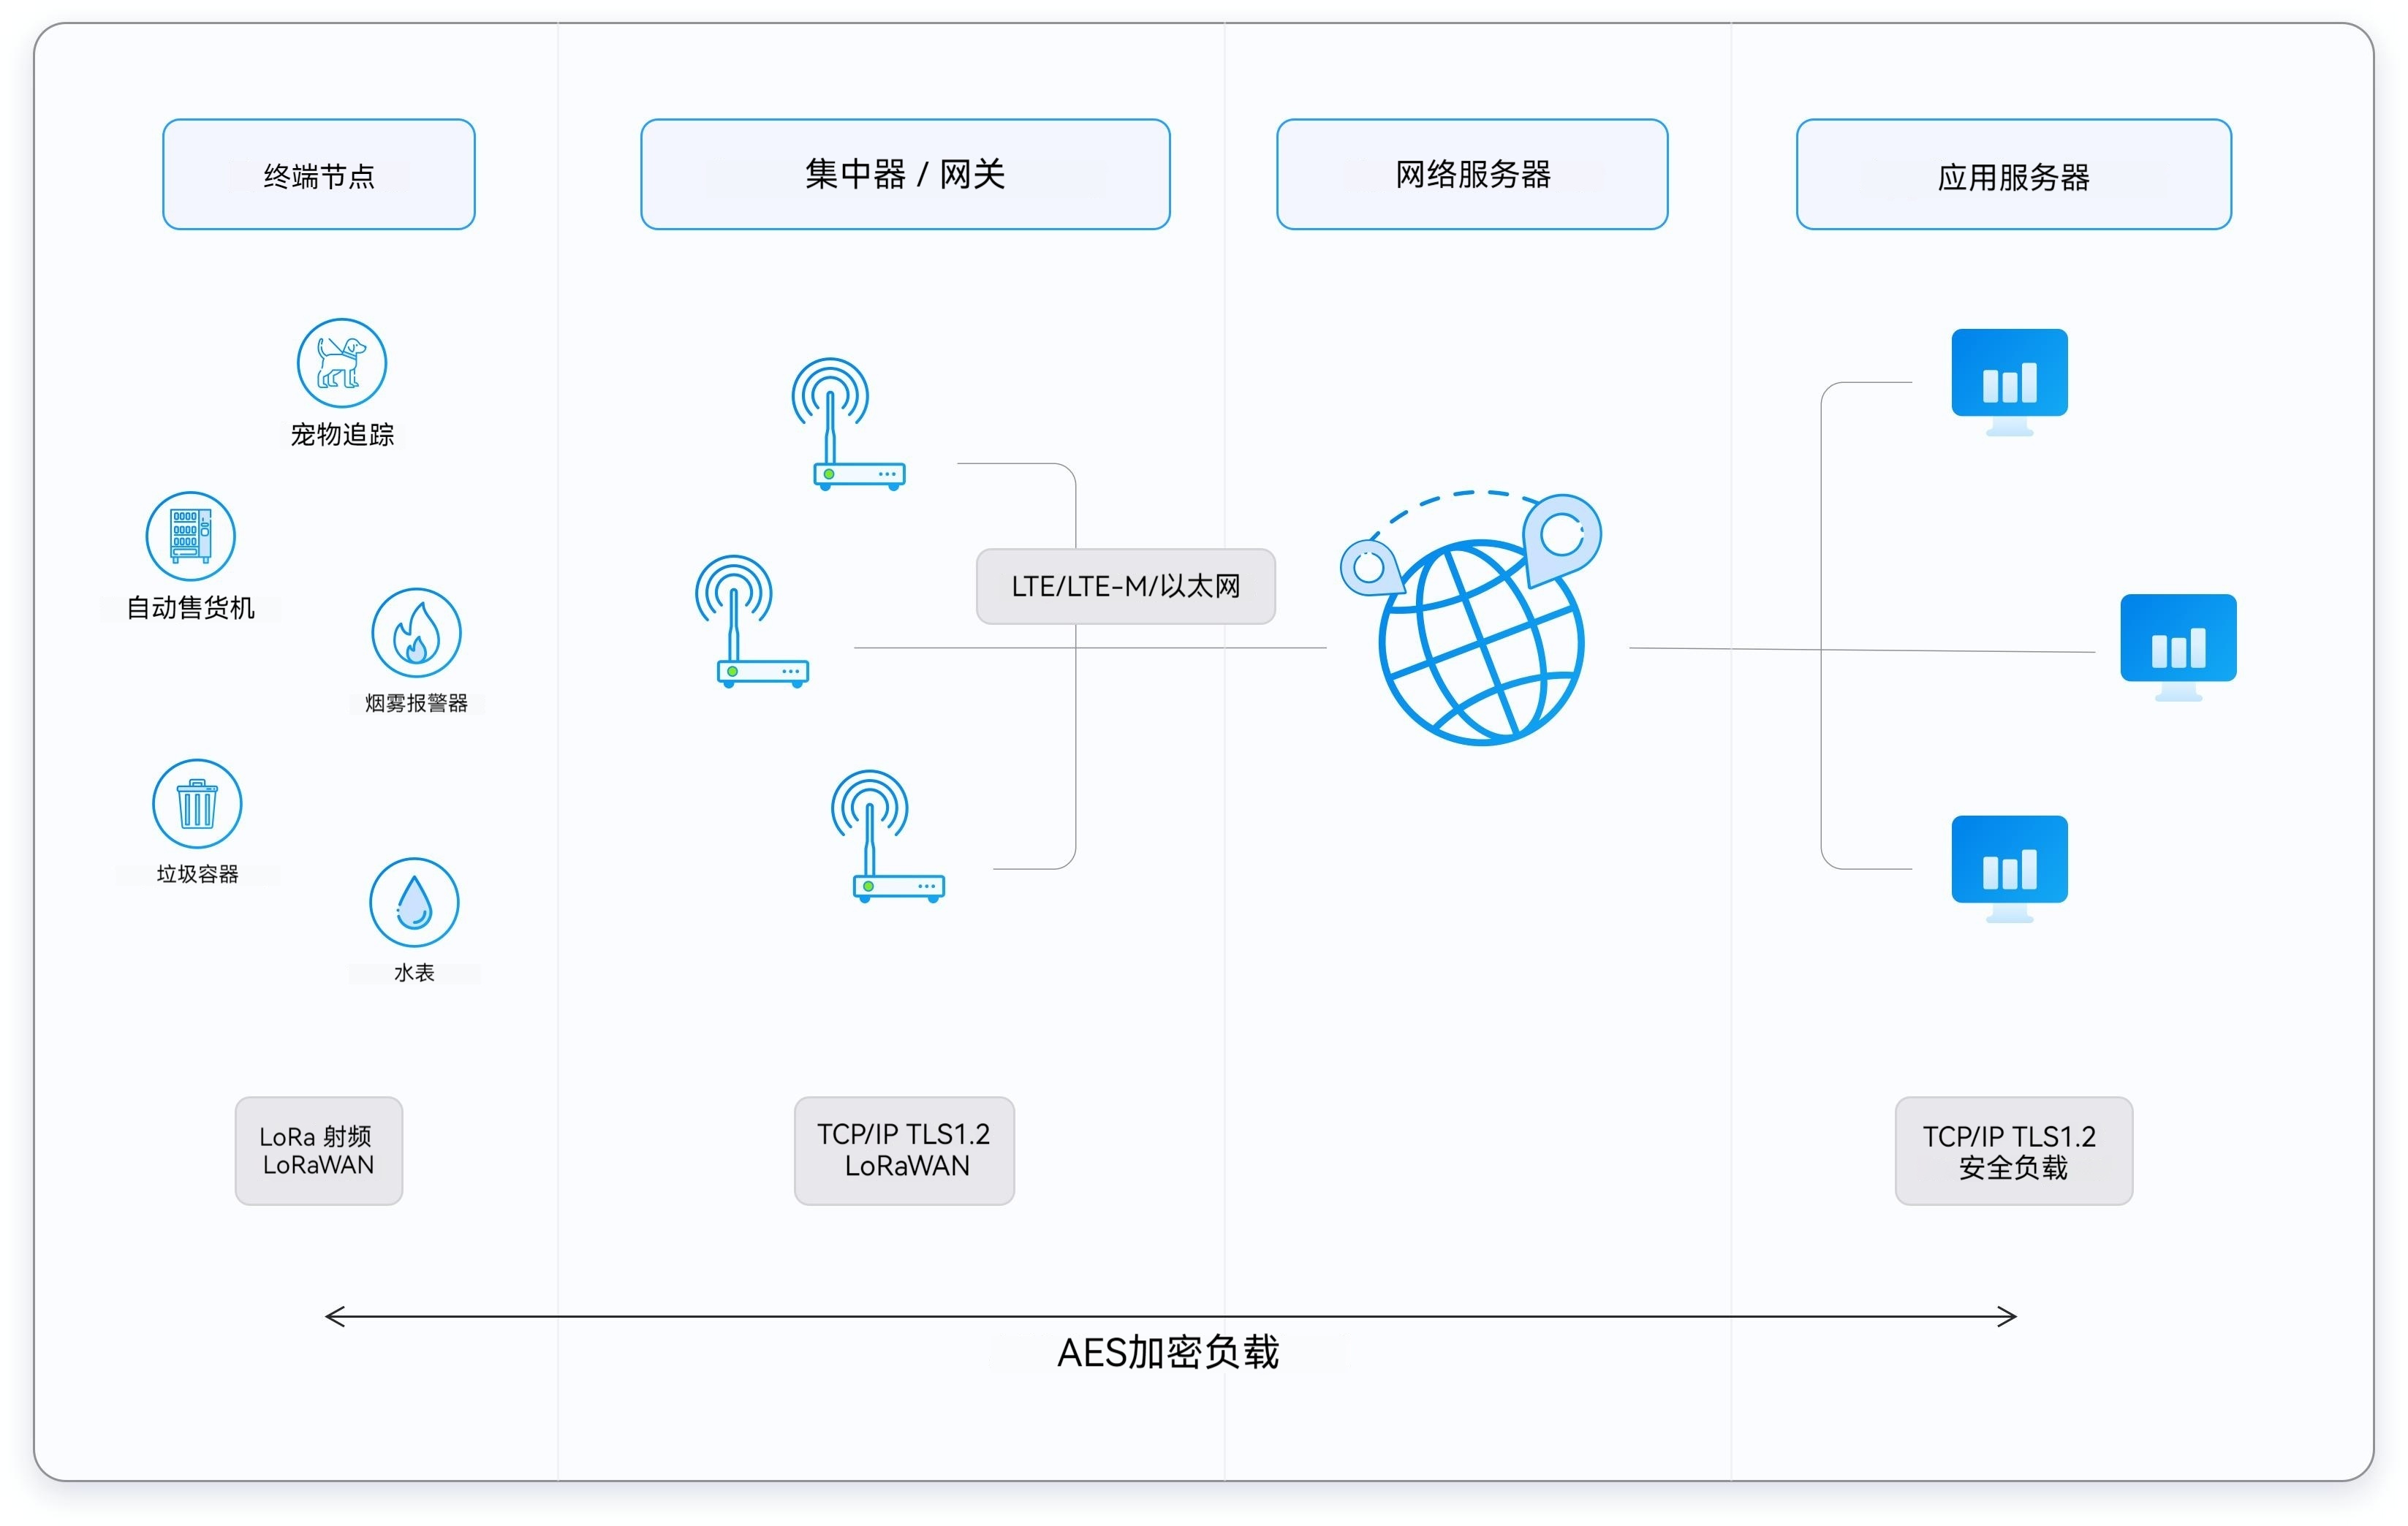This screenshot has width=2408, height=1526.
Task: Click the vending machine (自动售货机) icon
Action: (191, 535)
